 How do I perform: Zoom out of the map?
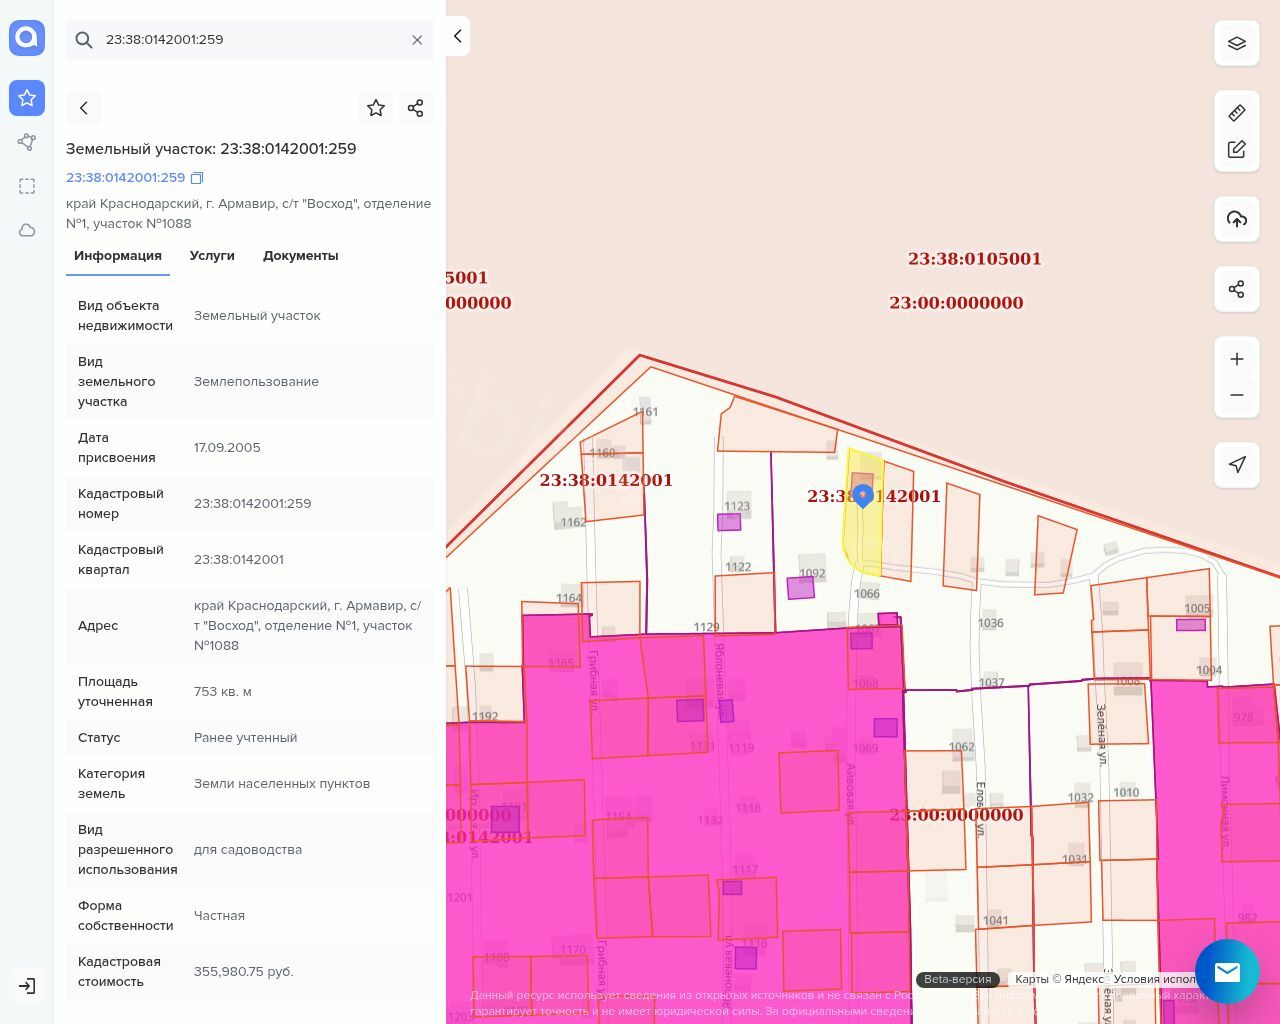point(1237,395)
